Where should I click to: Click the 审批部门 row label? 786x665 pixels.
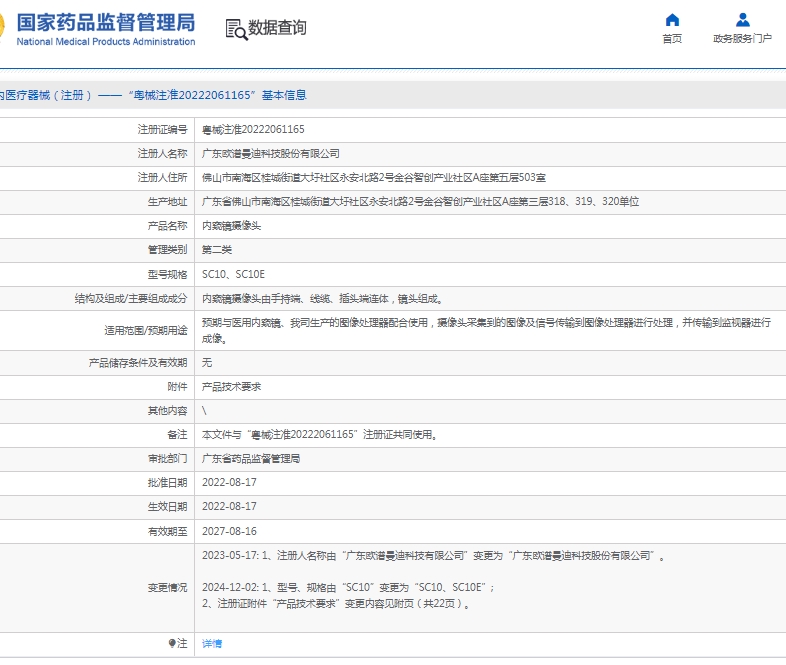[x=167, y=459]
